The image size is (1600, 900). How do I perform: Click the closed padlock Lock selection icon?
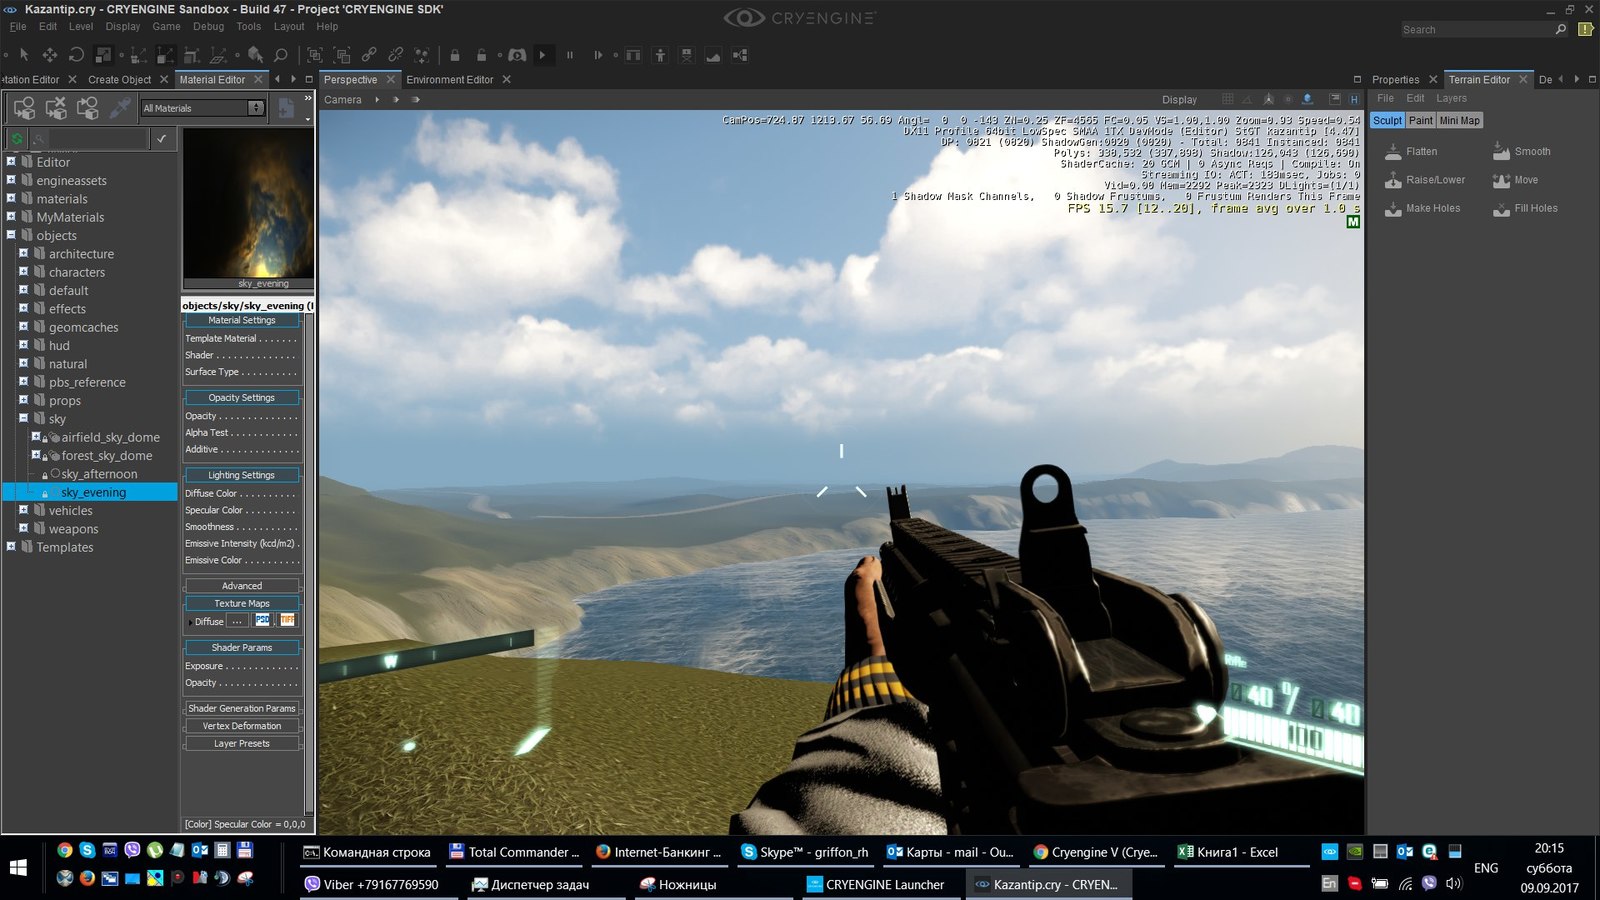point(455,55)
